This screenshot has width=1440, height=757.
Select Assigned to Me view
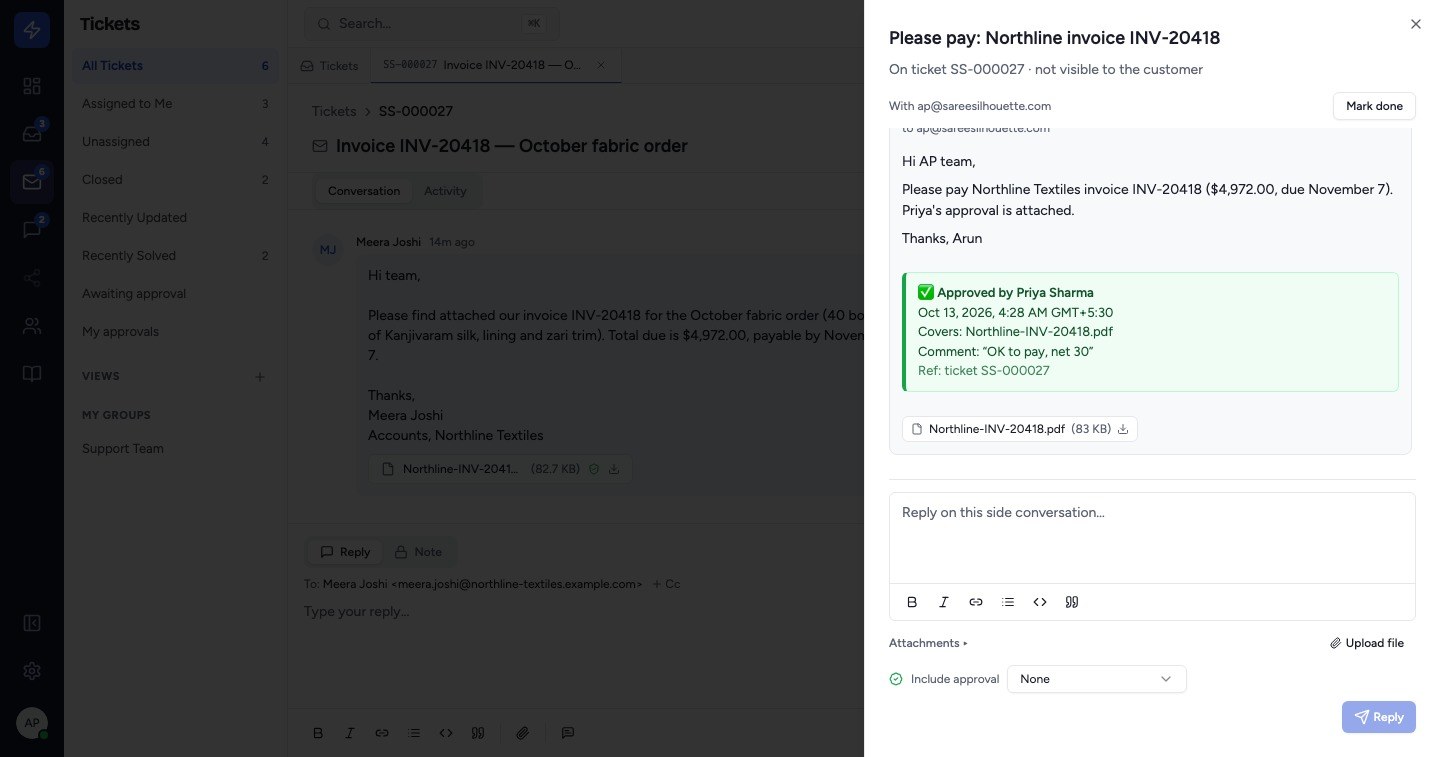click(175, 104)
